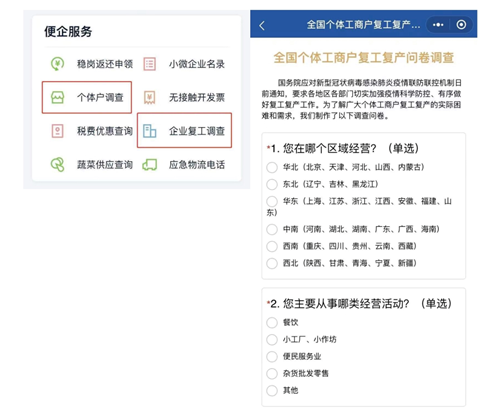The image size is (500, 415).
Task: Select the 华东 region radio button
Action: [x=272, y=201]
